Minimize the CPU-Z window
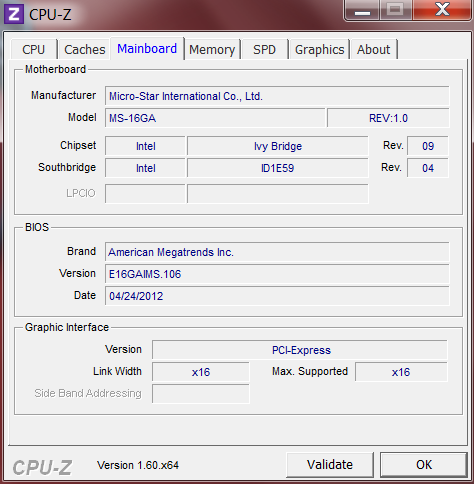 [x=362, y=10]
